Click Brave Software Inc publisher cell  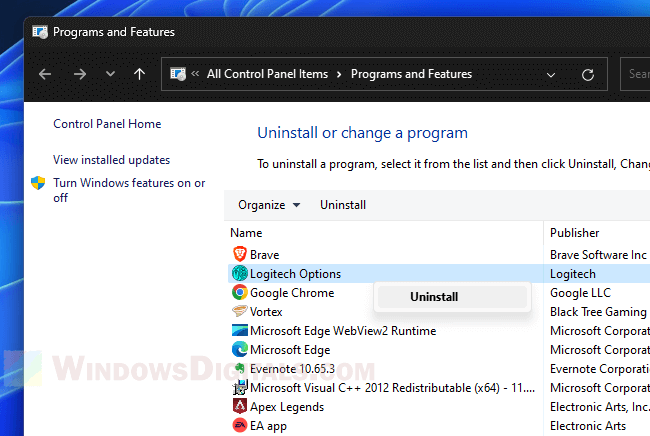598,255
